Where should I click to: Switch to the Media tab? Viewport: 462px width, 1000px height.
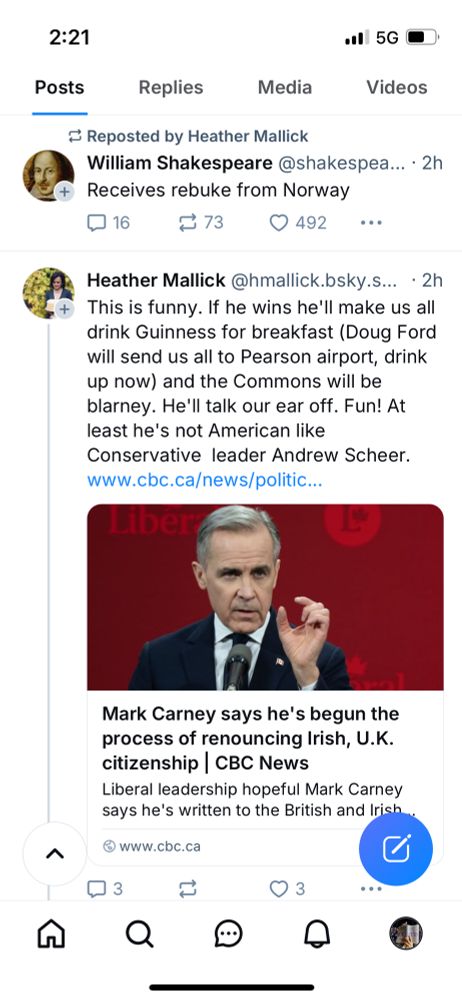285,87
